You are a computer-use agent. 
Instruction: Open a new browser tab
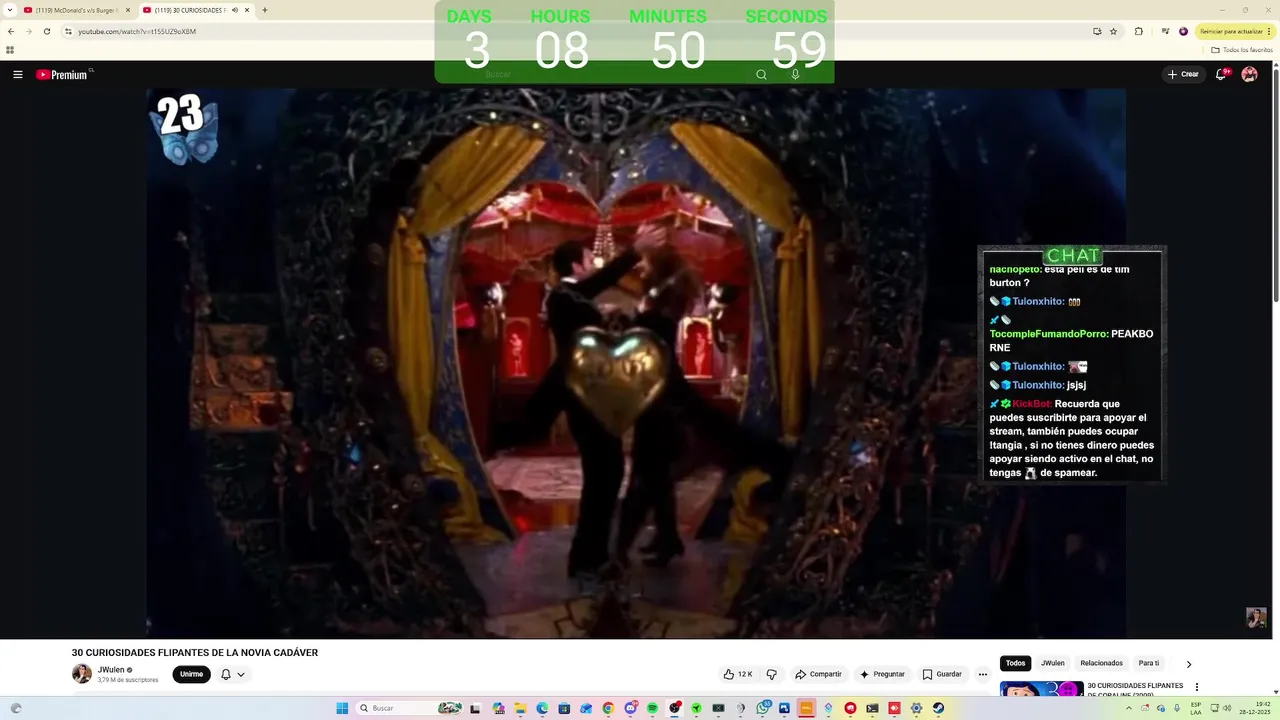click(x=265, y=10)
